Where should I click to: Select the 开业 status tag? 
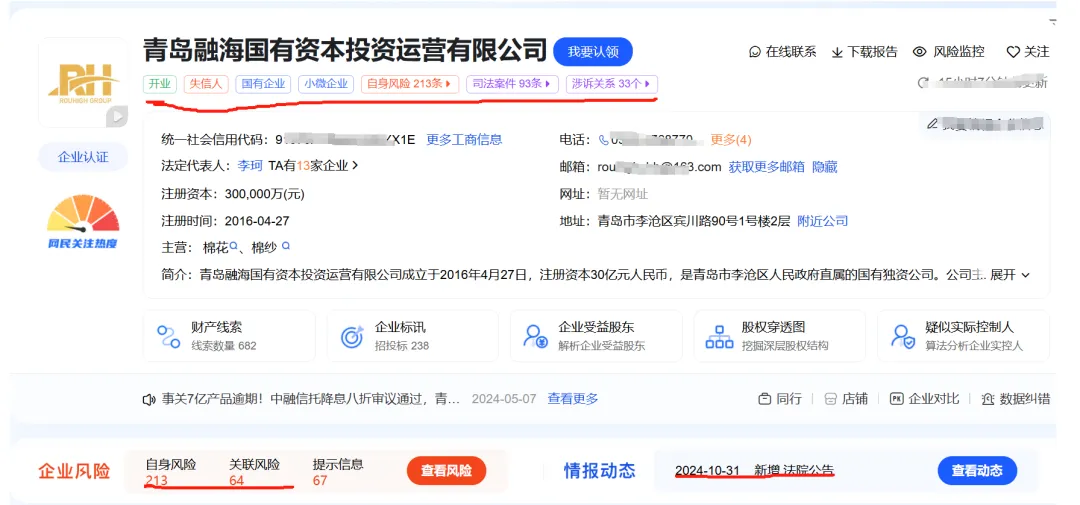pos(160,84)
